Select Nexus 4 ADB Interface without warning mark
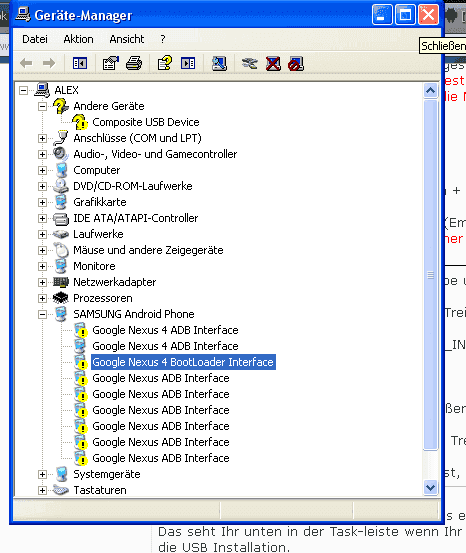Image resolution: width=466 pixels, height=553 pixels. [x=165, y=346]
